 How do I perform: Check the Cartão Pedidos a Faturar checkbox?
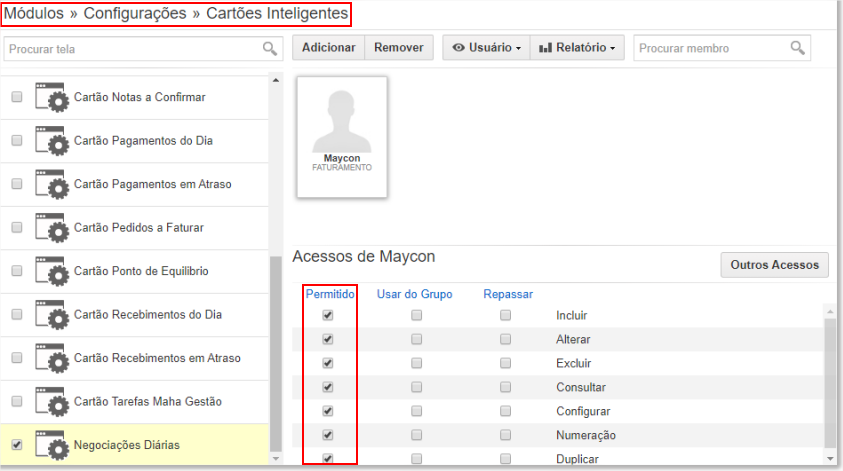pyautogui.click(x=17, y=227)
